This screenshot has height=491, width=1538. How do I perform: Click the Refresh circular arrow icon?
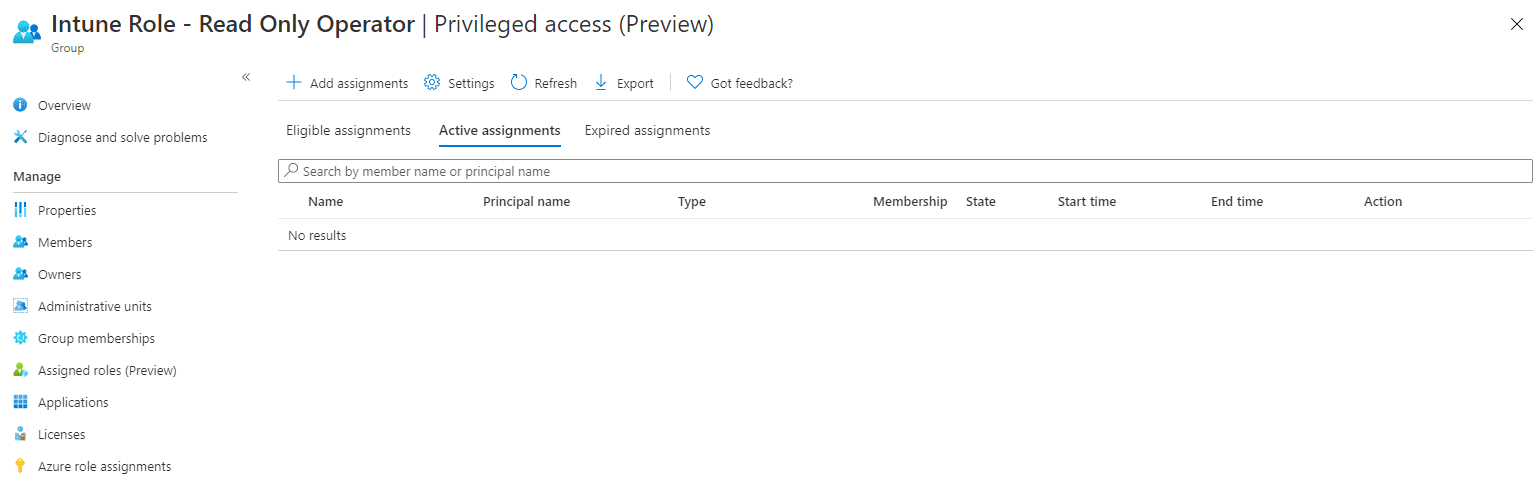click(519, 83)
